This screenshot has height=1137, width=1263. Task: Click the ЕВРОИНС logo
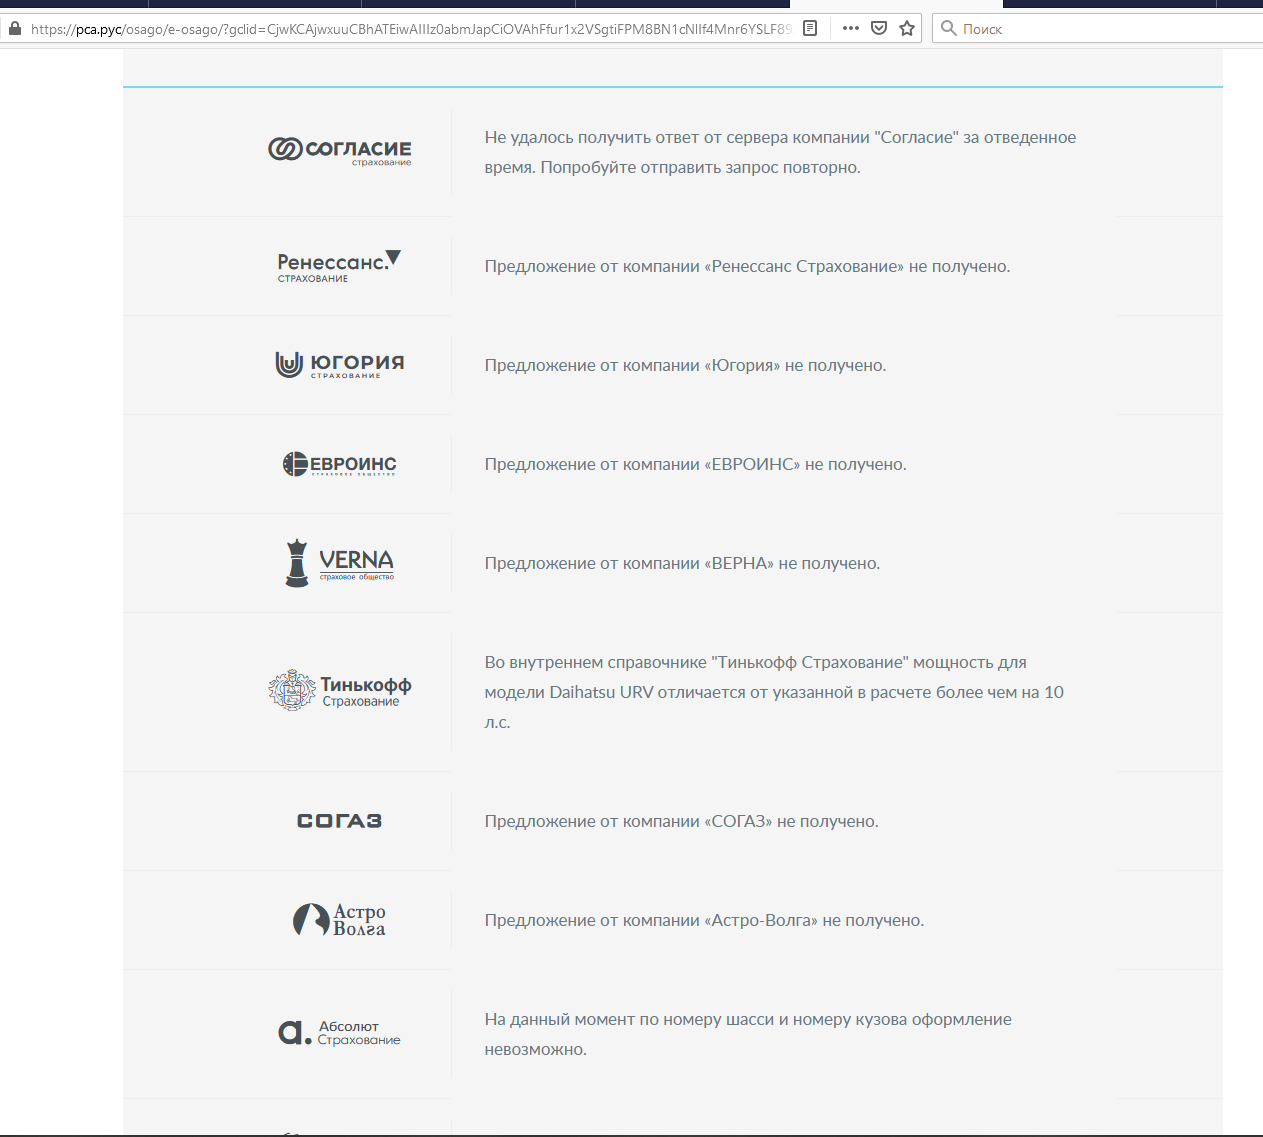pyautogui.click(x=340, y=464)
